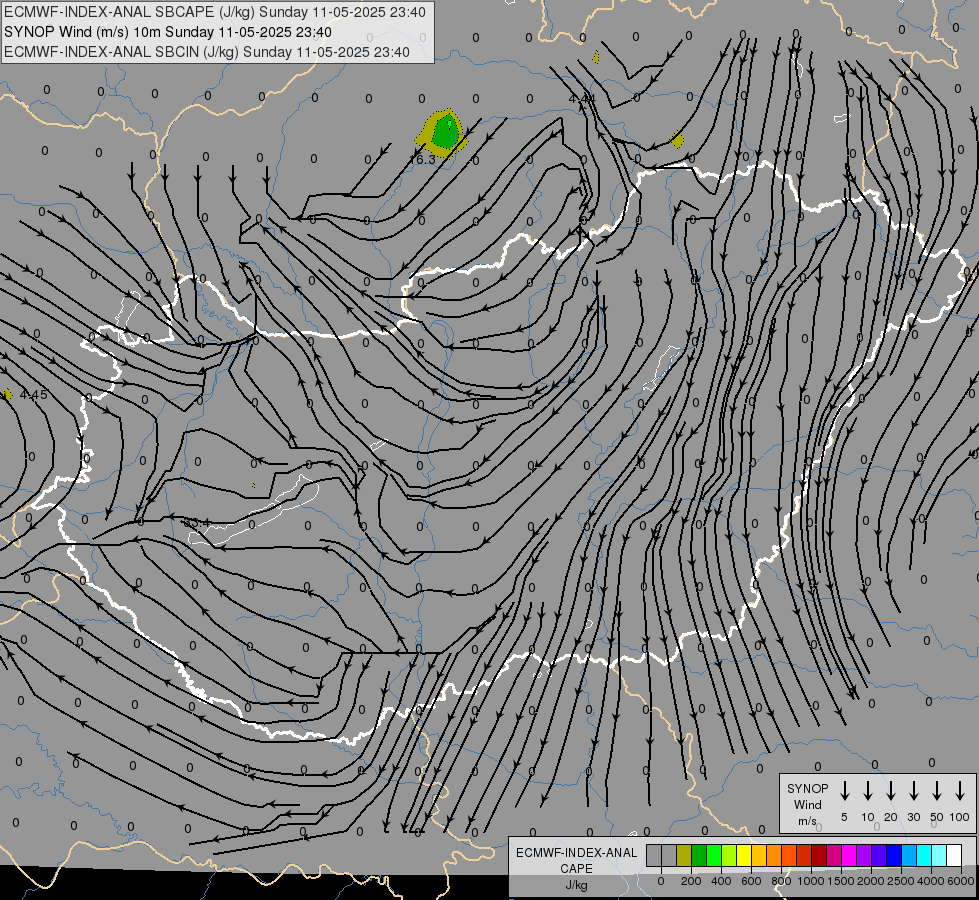This screenshot has width=979, height=900.
Task: Click the SYNOP Wind m/s legend title
Action: click(807, 804)
